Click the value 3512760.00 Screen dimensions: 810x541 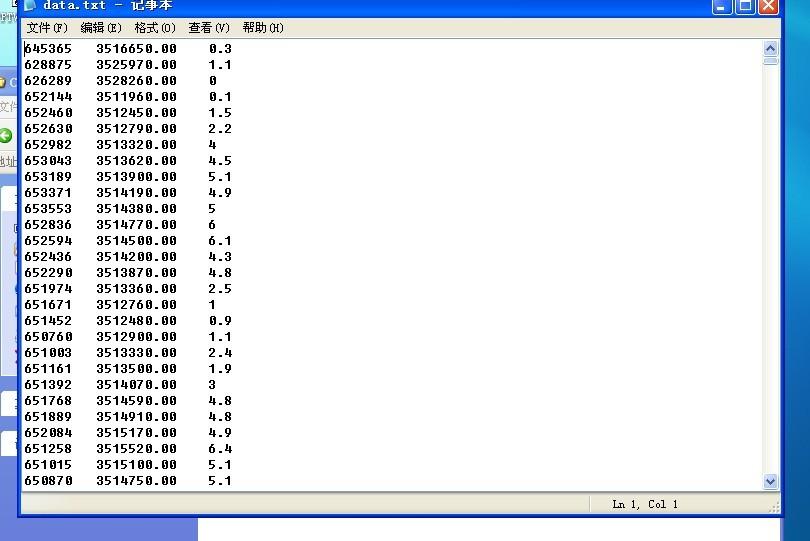coord(136,305)
